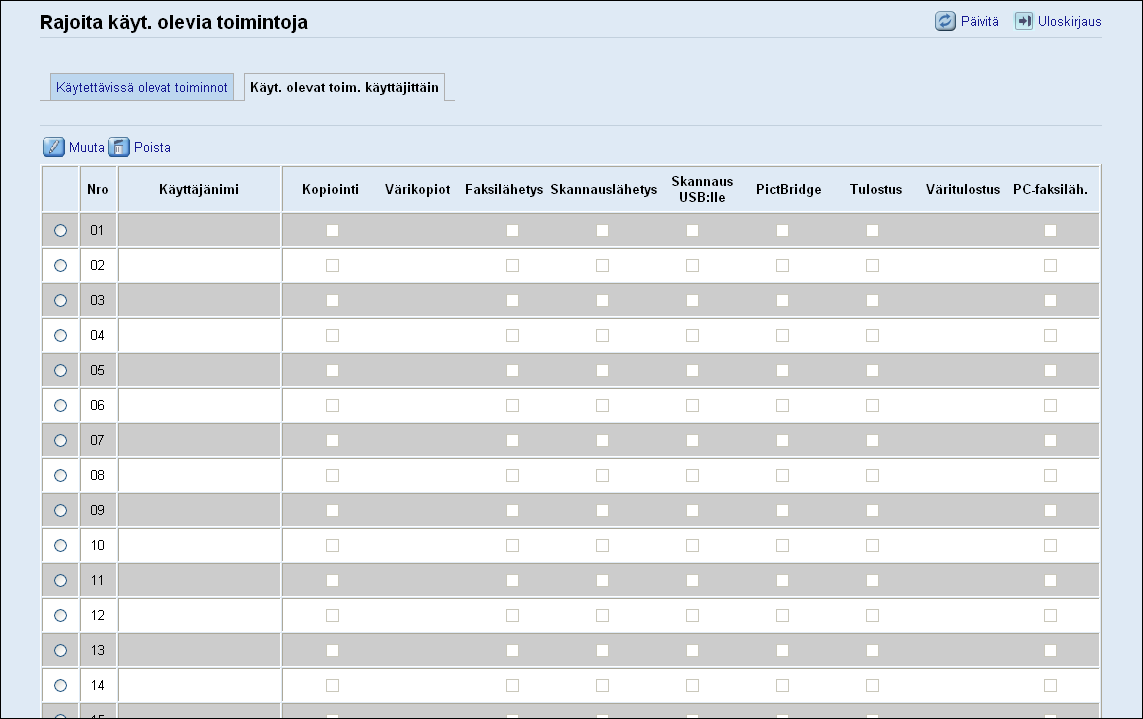This screenshot has width=1143, height=719.
Task: Toggle Faksilähetys checkbox for user 09
Action: (x=512, y=510)
